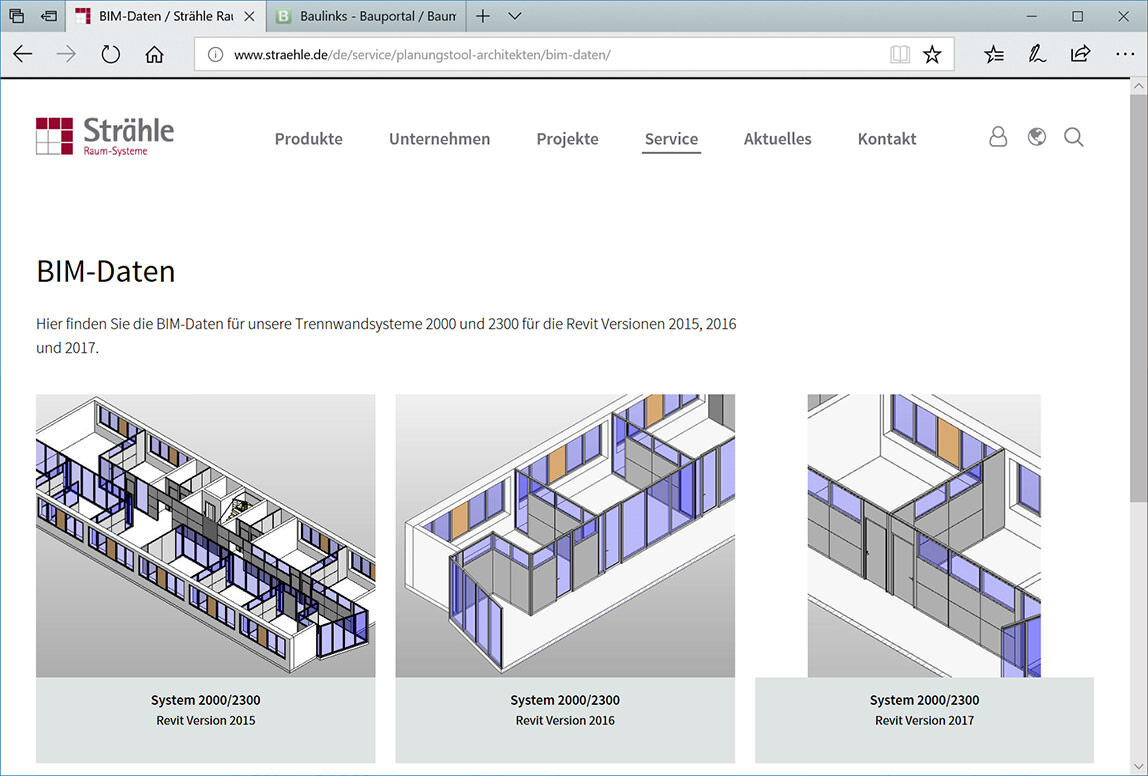
Task: Select System 2000/2300 Revit Version 2015 link
Action: pyautogui.click(x=206, y=710)
